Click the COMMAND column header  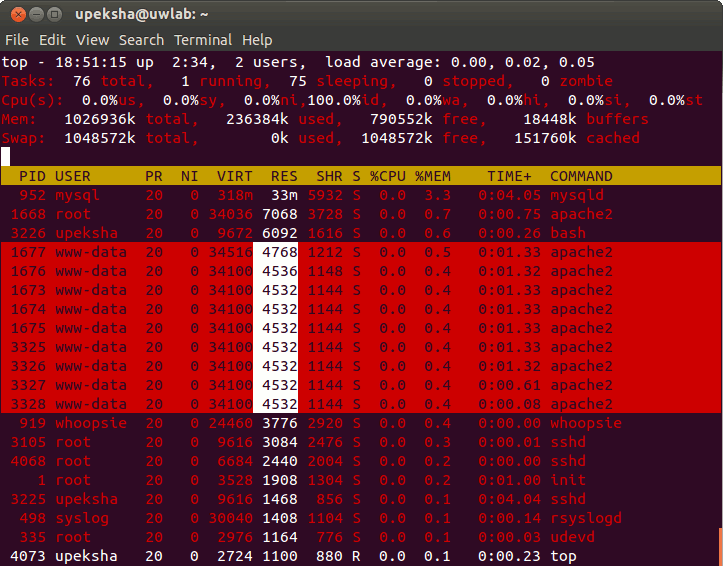click(x=581, y=176)
